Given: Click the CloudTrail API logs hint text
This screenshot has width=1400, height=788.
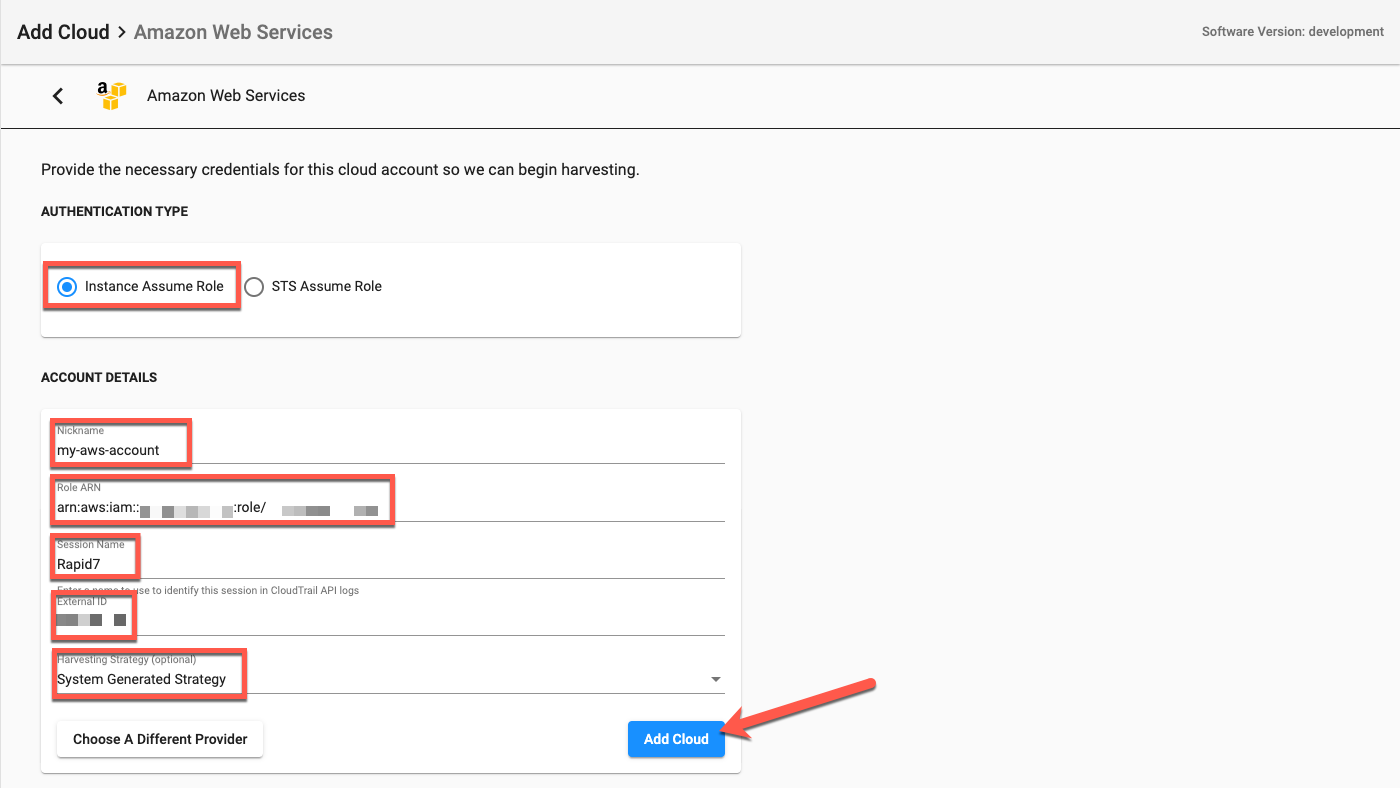Looking at the screenshot, I should tap(208, 590).
